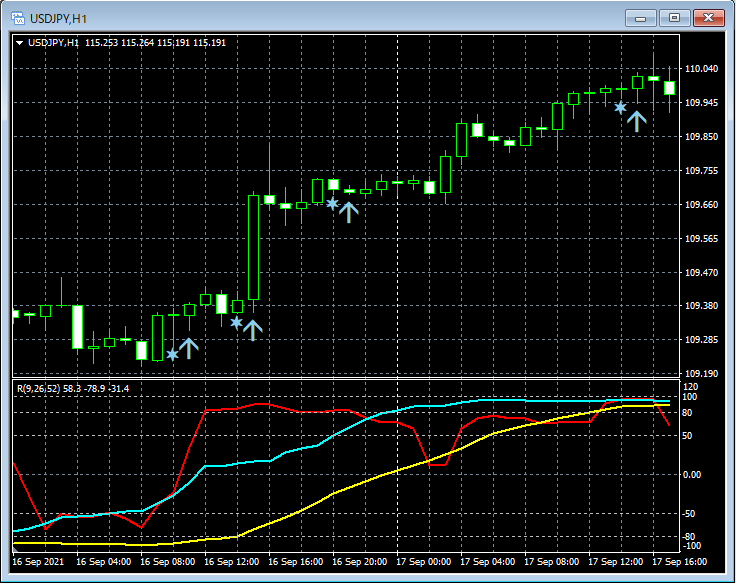Click the up-arrow signal just below 109.660

tap(348, 213)
